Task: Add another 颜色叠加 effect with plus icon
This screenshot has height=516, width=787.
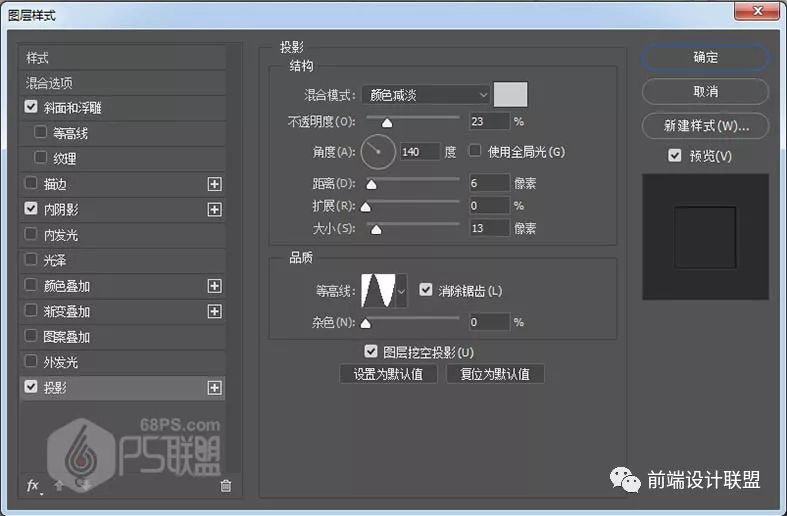Action: [214, 286]
